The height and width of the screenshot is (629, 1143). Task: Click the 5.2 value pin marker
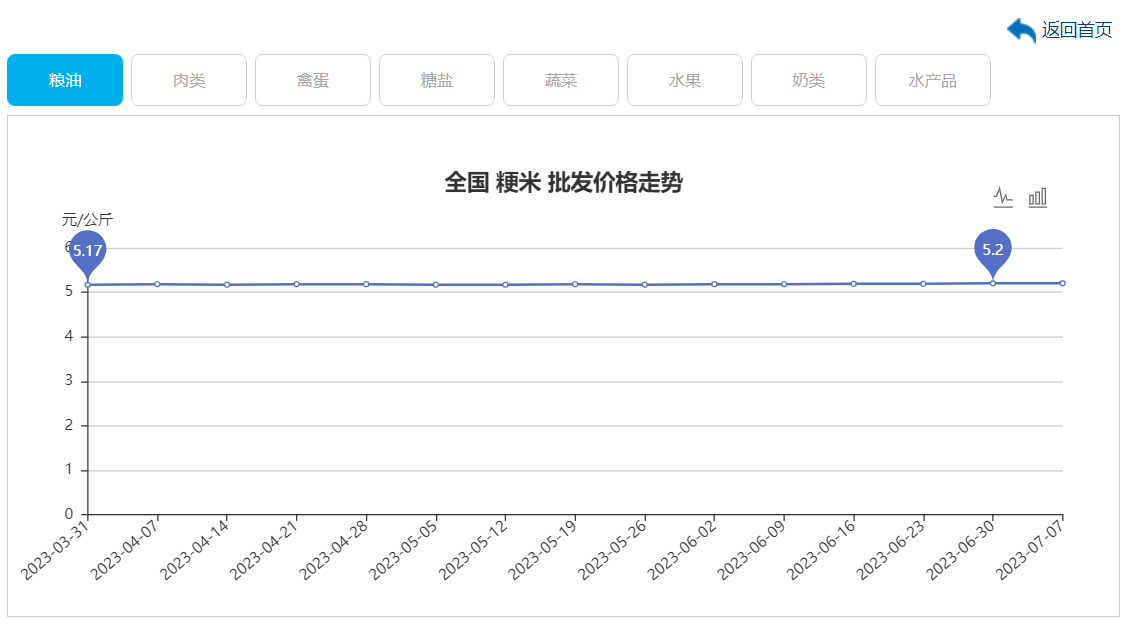993,249
